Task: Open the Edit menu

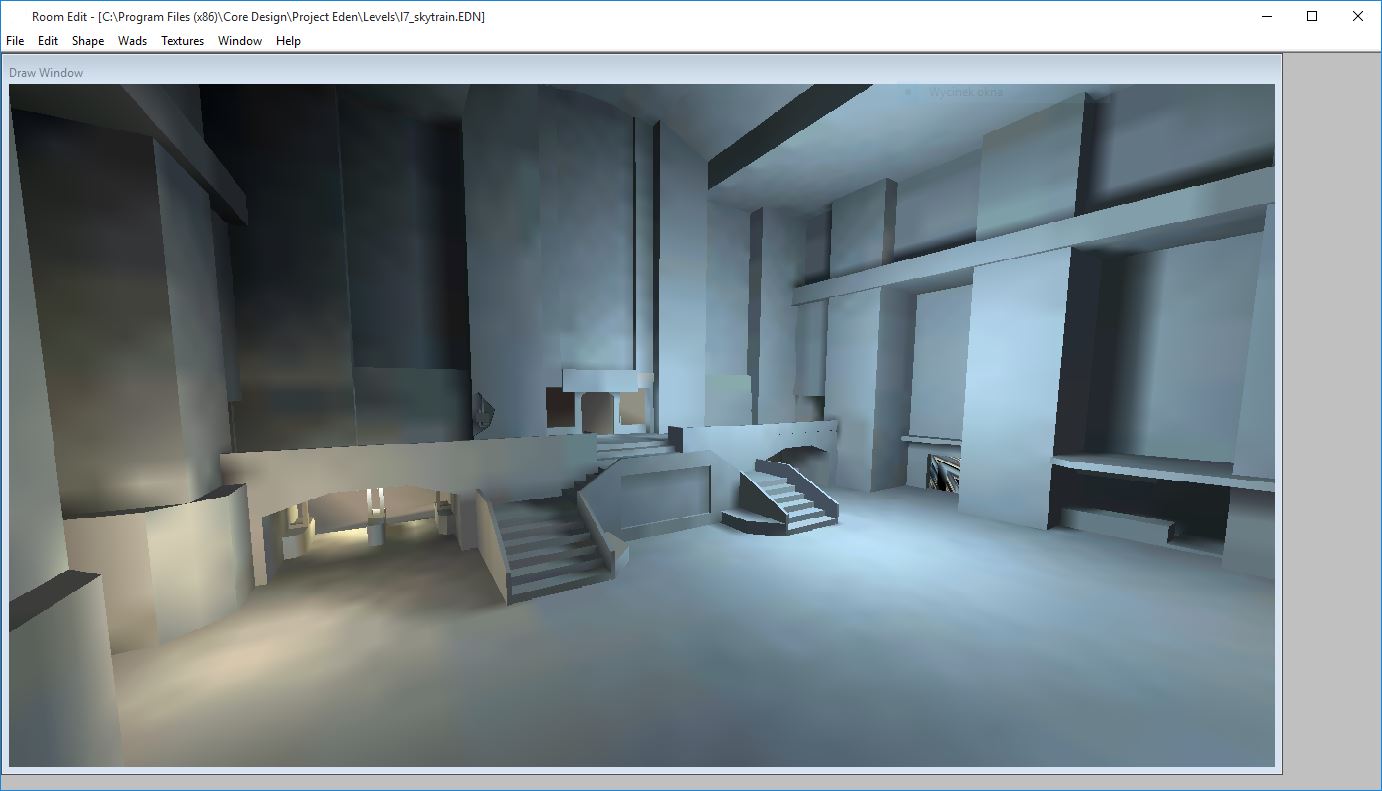Action: [x=48, y=41]
